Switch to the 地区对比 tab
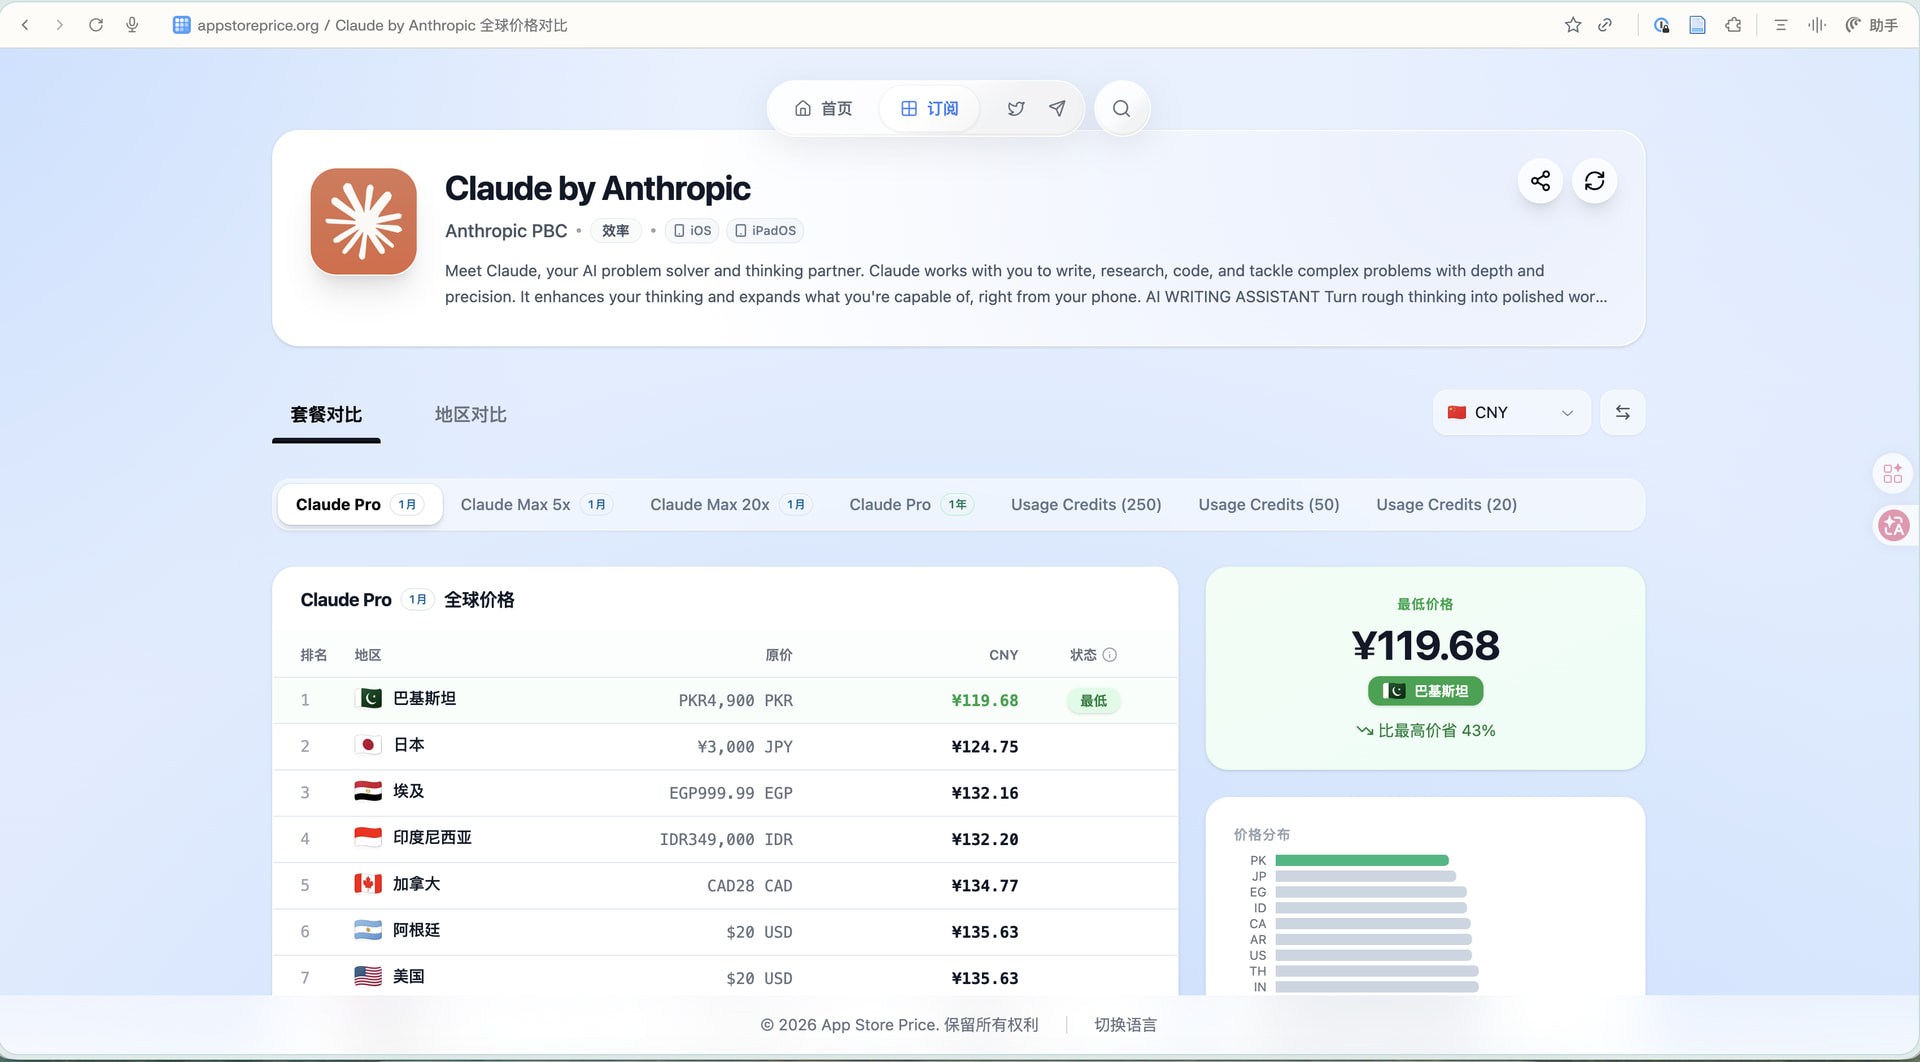1920x1062 pixels. (470, 415)
